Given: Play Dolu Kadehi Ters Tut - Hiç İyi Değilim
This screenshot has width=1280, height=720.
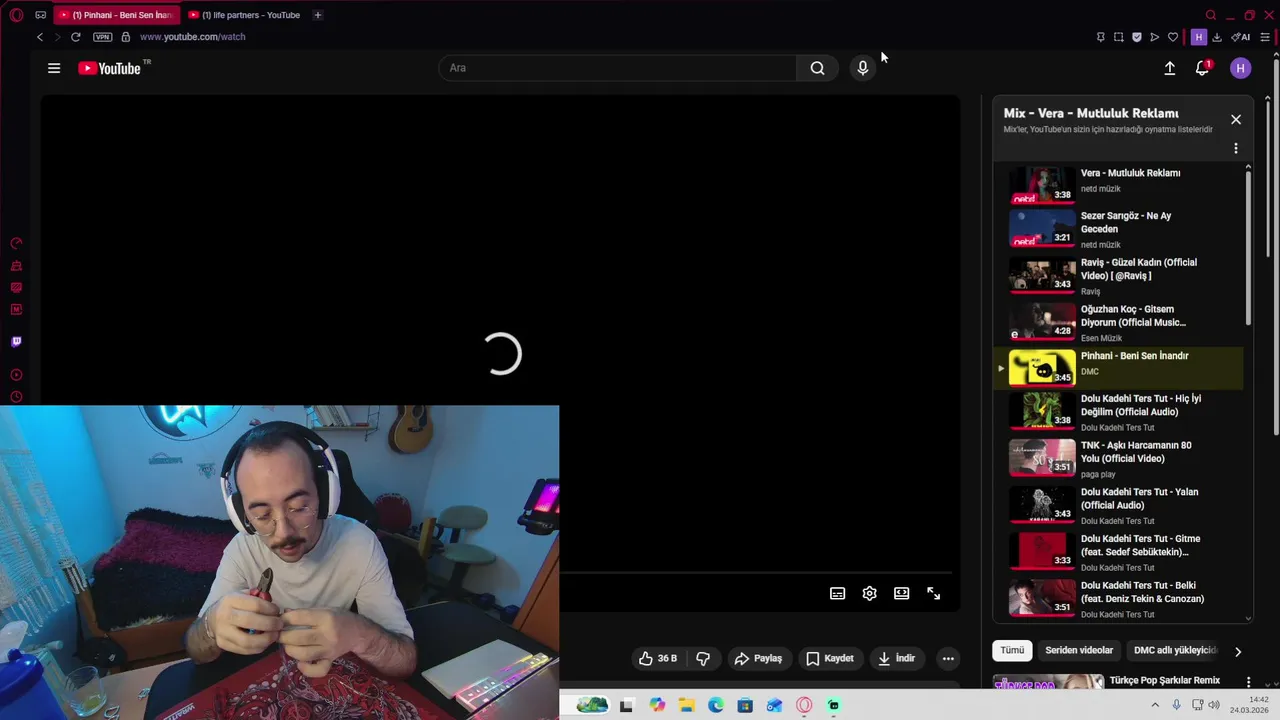Looking at the screenshot, I should [x=1118, y=412].
